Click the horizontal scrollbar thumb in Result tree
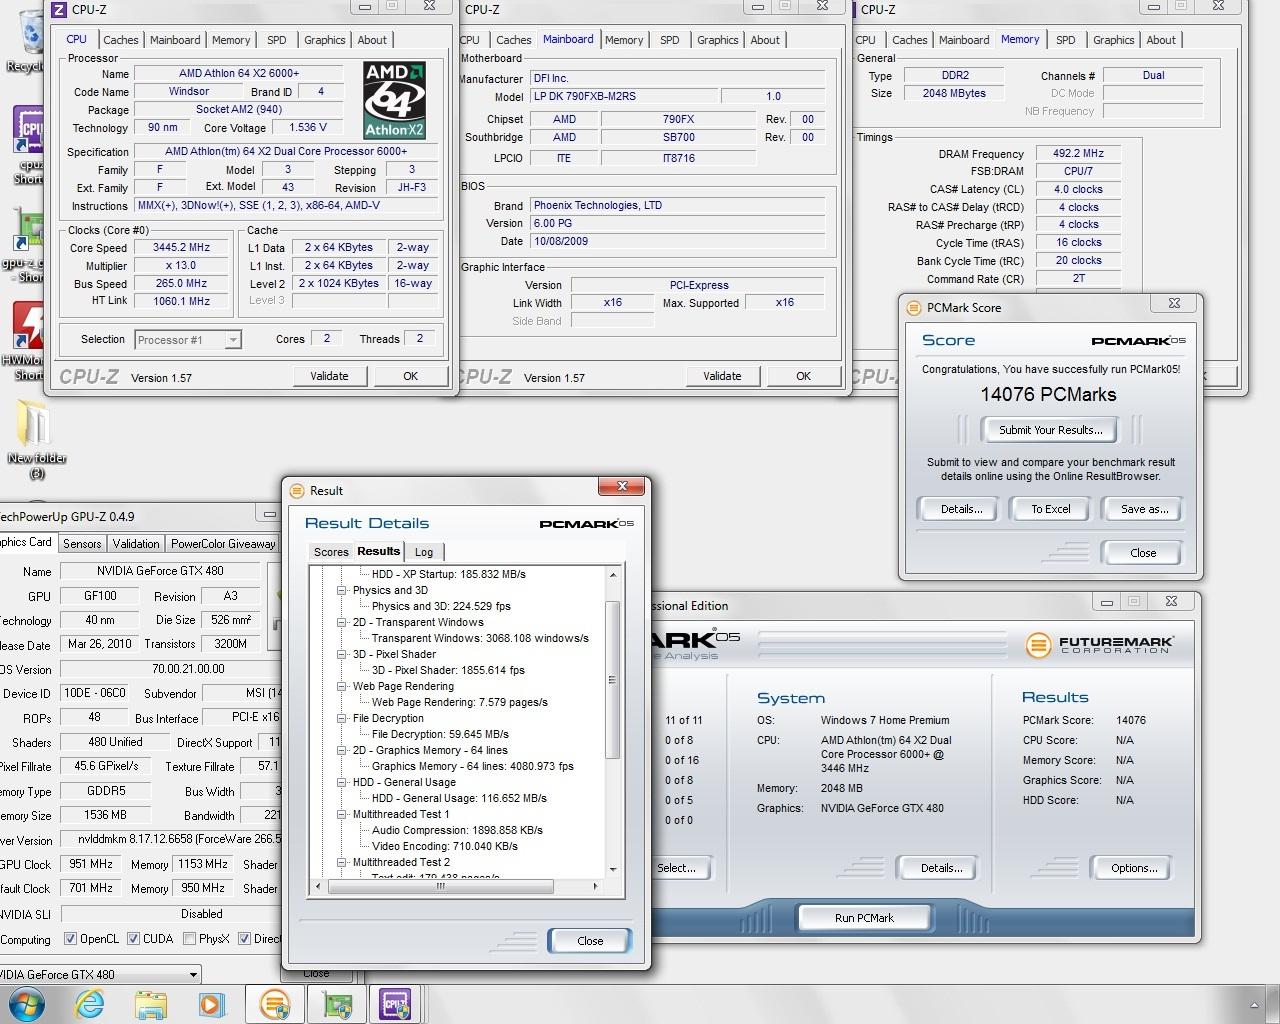The height and width of the screenshot is (1024, 1280). 440,886
